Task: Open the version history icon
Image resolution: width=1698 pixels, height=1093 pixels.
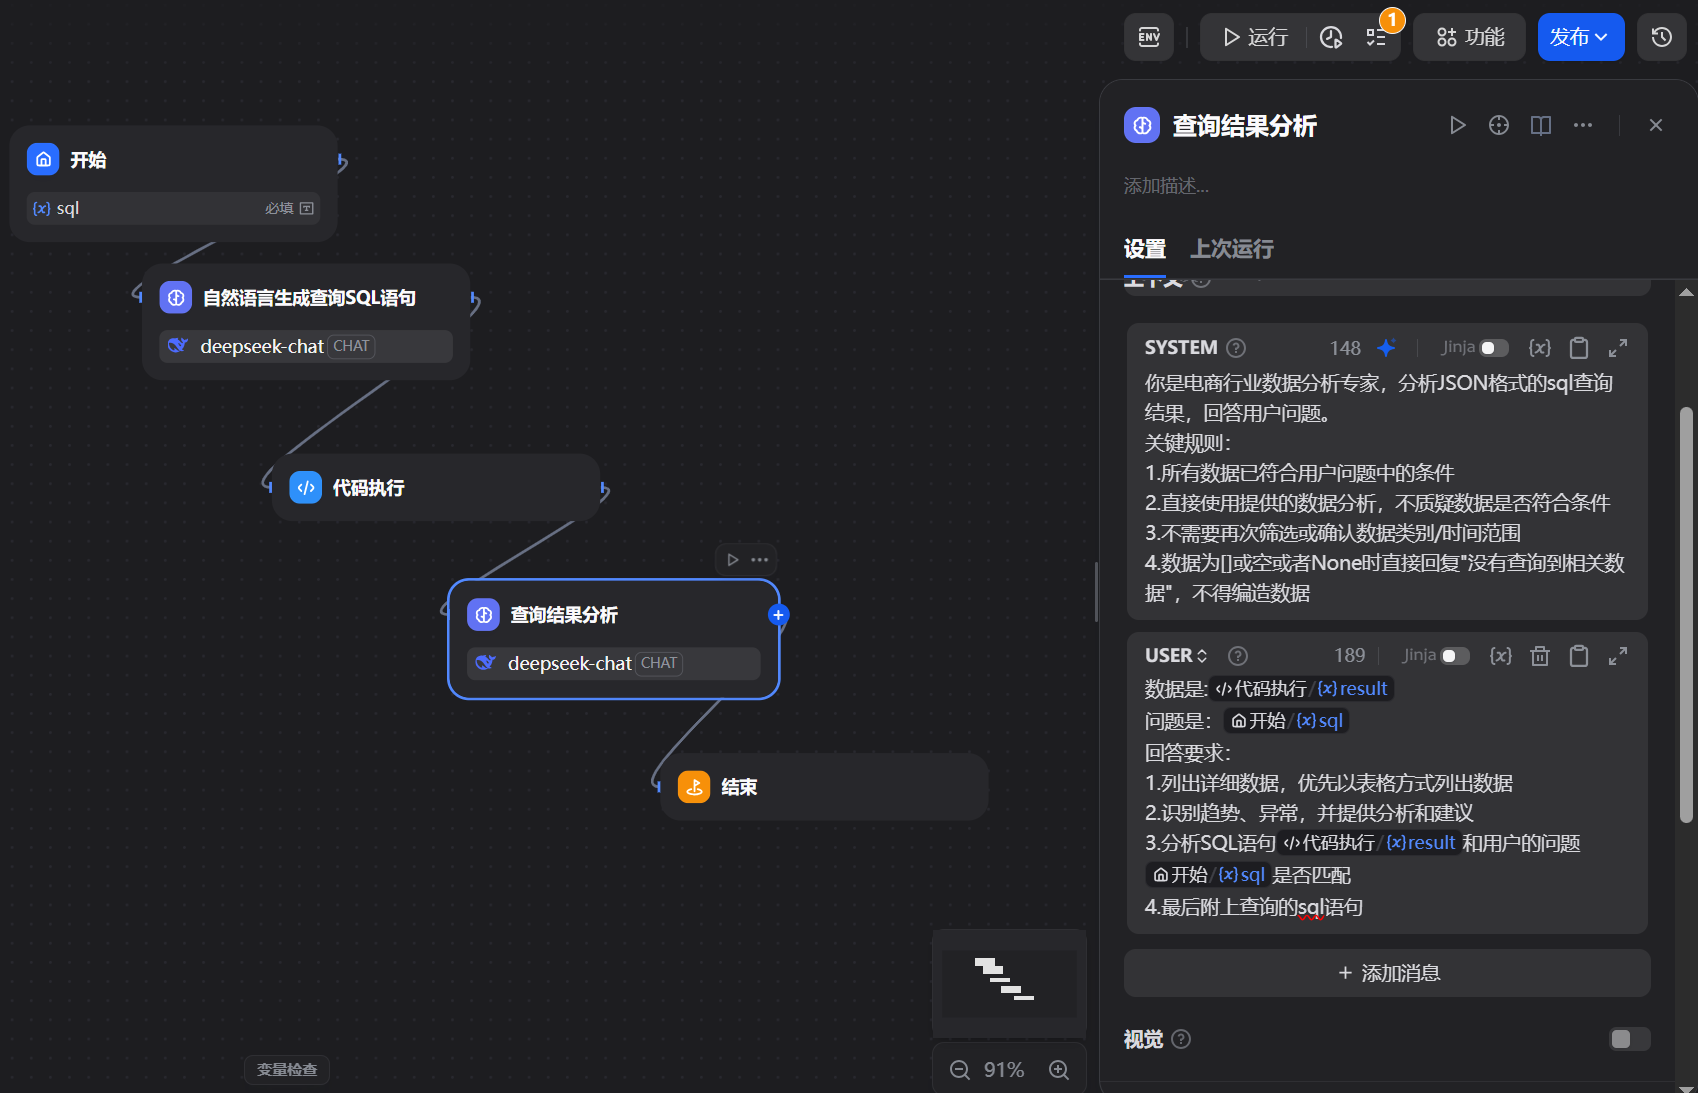Action: pos(1662,37)
